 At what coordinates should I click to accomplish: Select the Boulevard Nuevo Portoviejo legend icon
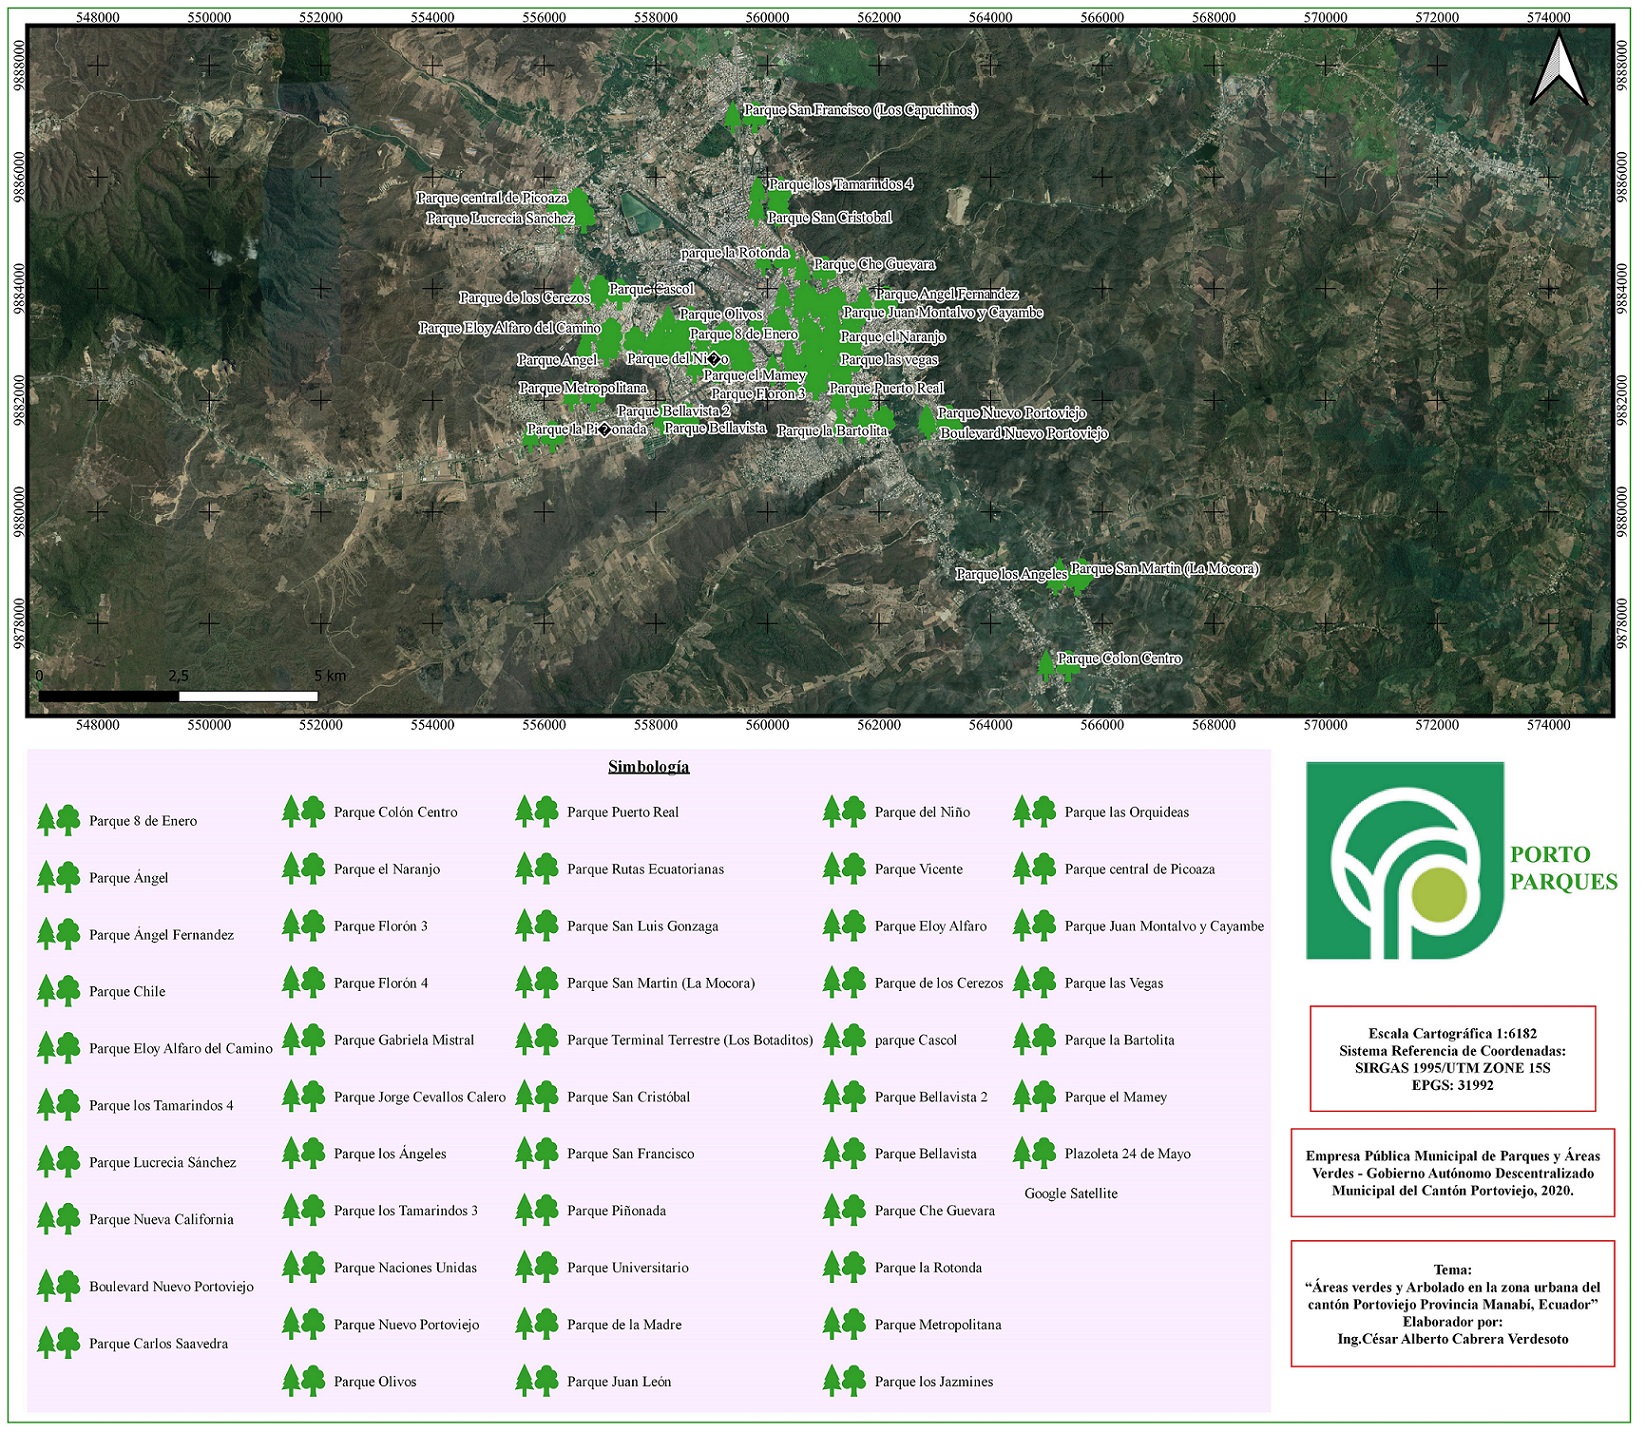coord(57,1285)
